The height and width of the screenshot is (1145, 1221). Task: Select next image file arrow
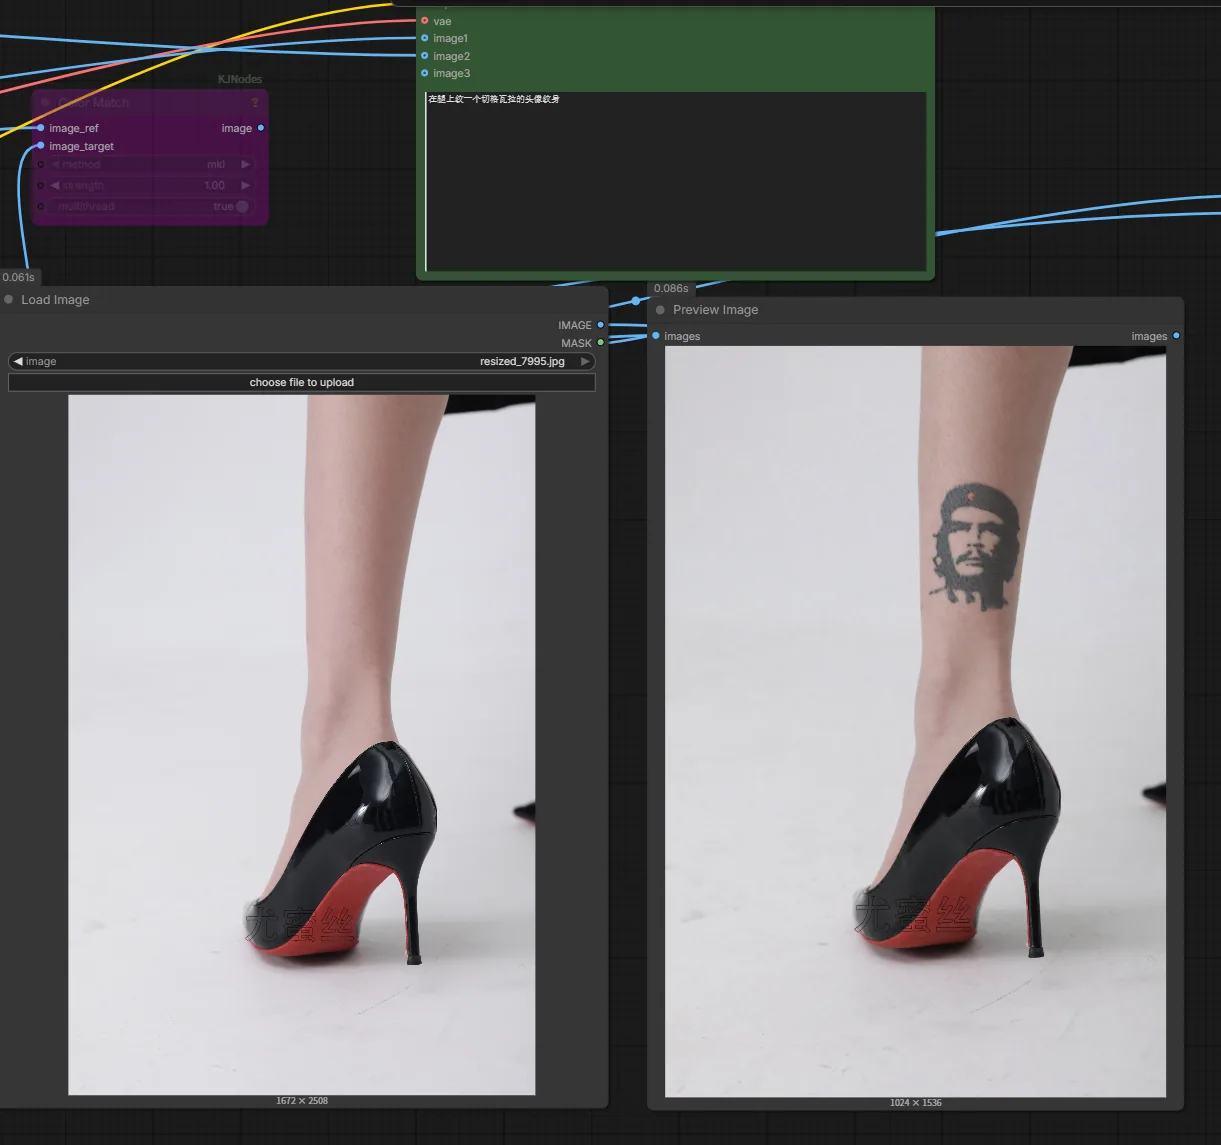tap(586, 361)
